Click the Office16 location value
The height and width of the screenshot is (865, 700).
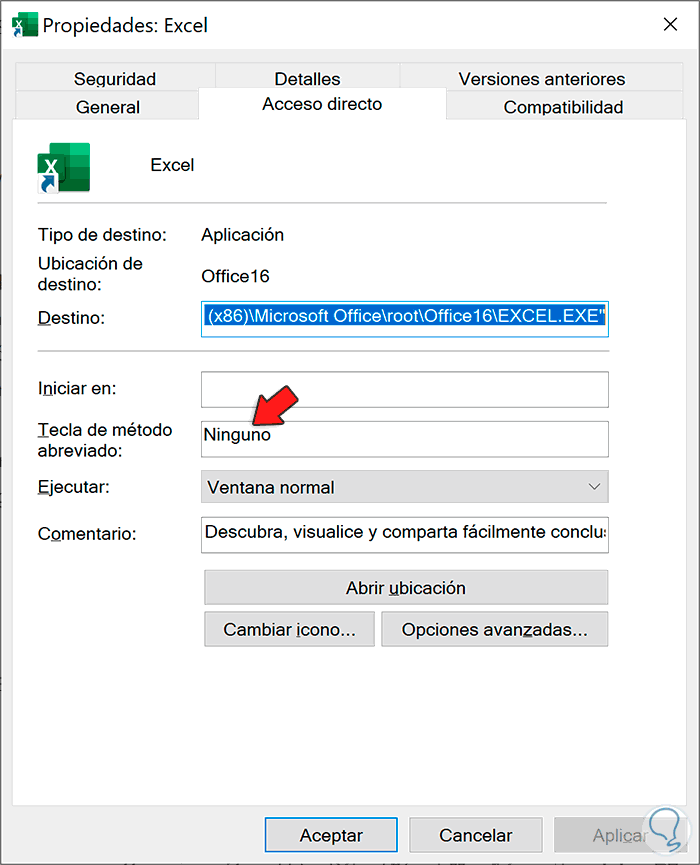[235, 276]
